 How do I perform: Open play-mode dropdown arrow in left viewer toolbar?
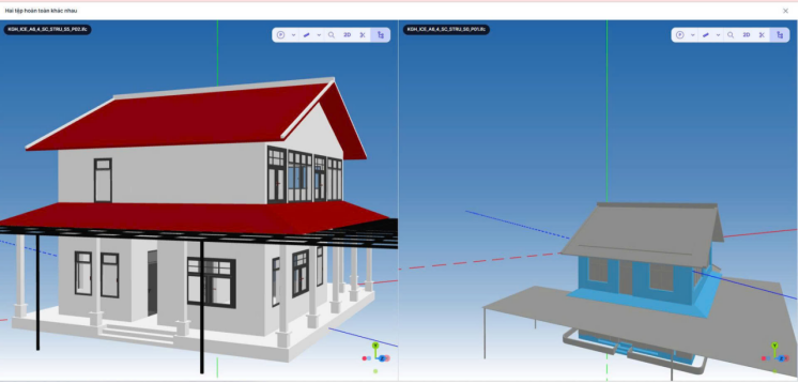click(294, 35)
